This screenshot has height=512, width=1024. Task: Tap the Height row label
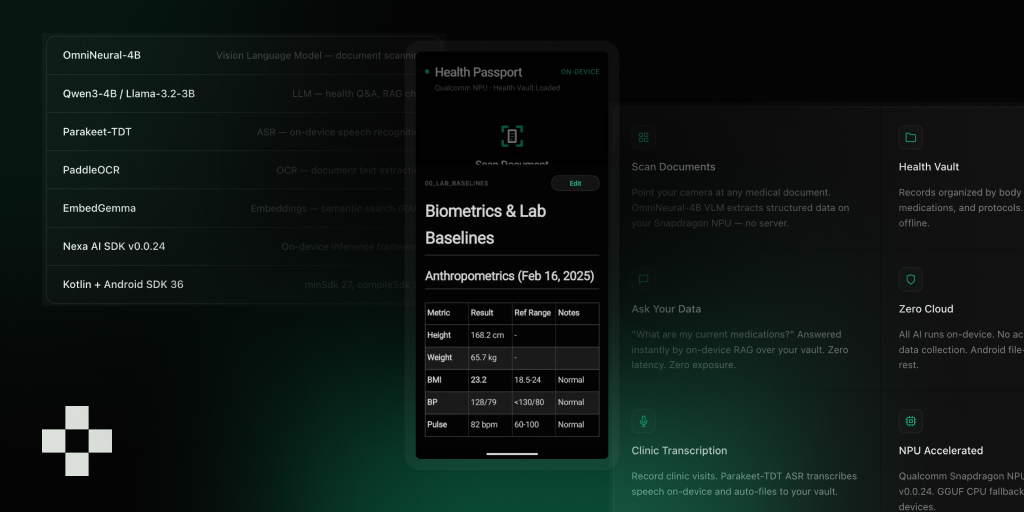(439, 335)
